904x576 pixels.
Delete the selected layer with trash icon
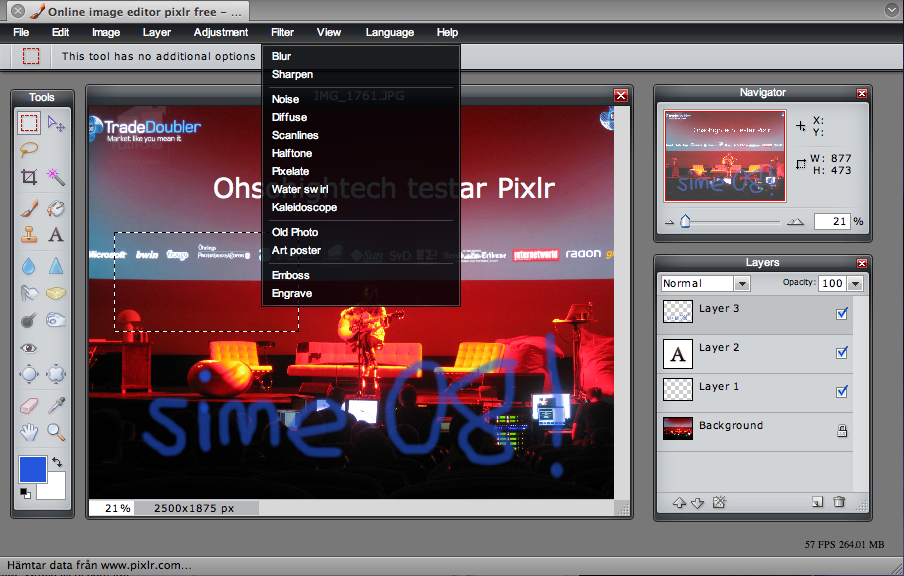tap(839, 502)
